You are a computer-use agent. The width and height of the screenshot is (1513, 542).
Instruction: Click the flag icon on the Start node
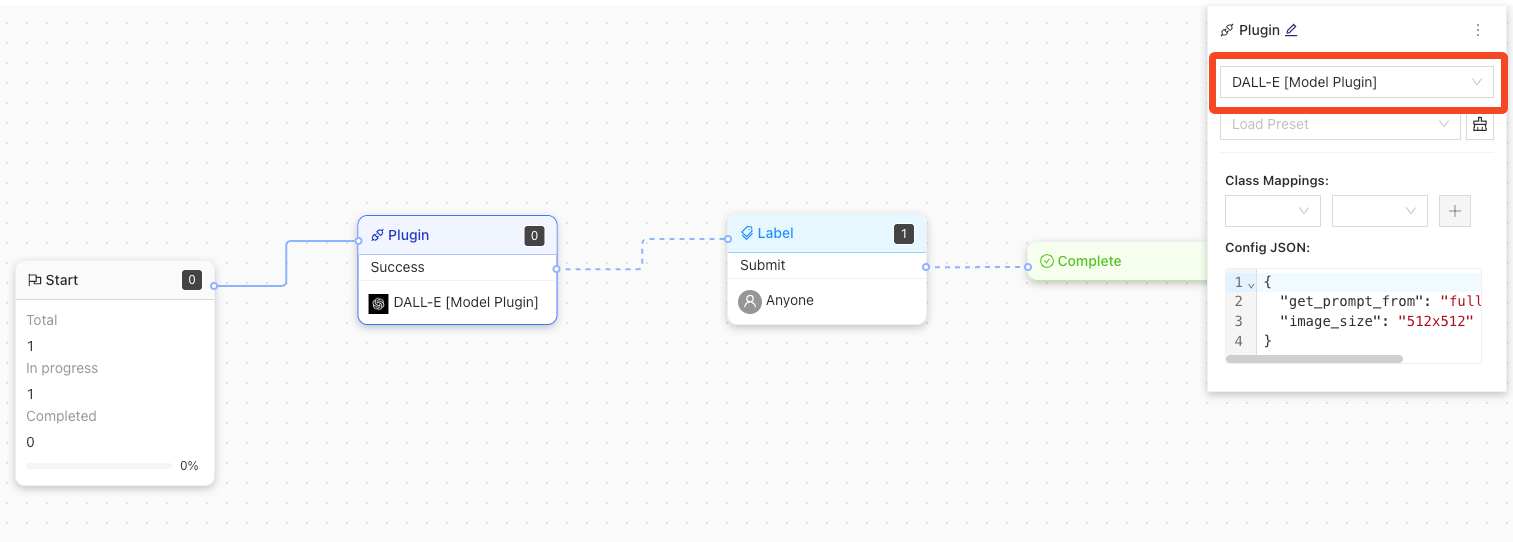tap(34, 280)
